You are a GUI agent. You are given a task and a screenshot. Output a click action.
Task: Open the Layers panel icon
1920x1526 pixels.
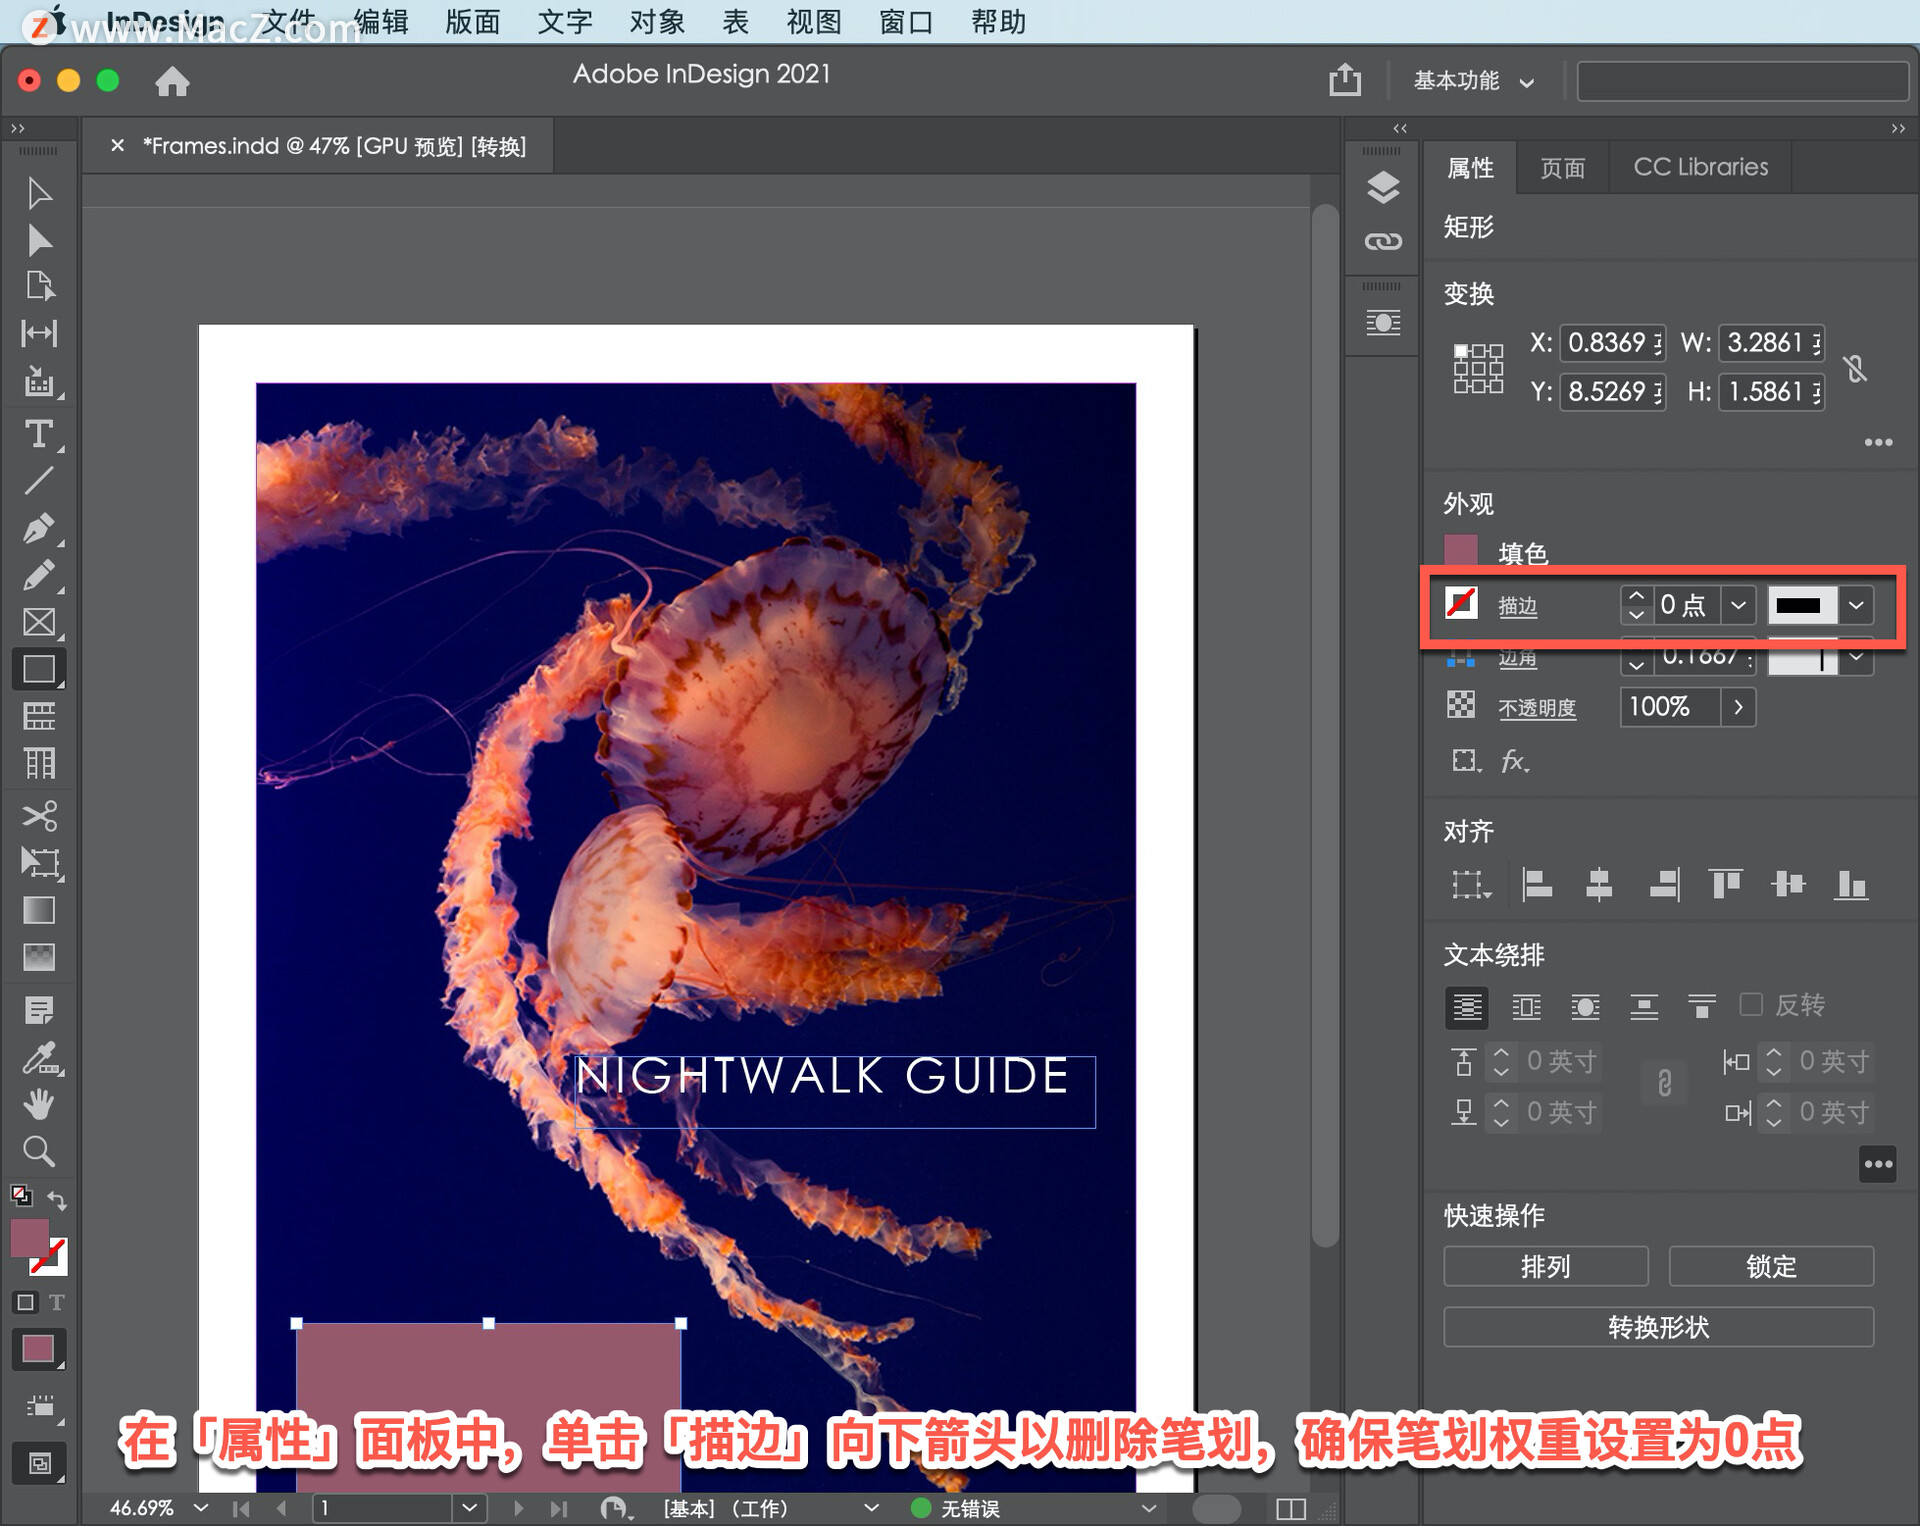coord(1382,187)
